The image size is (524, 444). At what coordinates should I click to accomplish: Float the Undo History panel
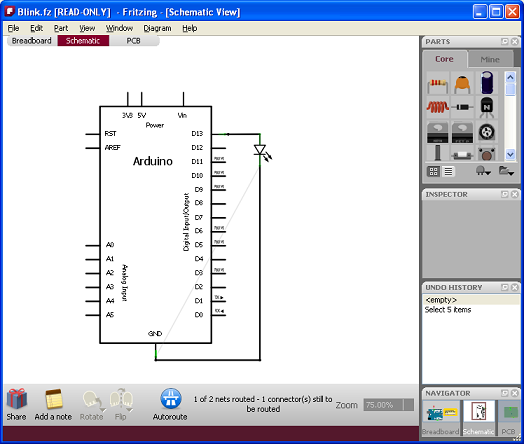(505, 287)
